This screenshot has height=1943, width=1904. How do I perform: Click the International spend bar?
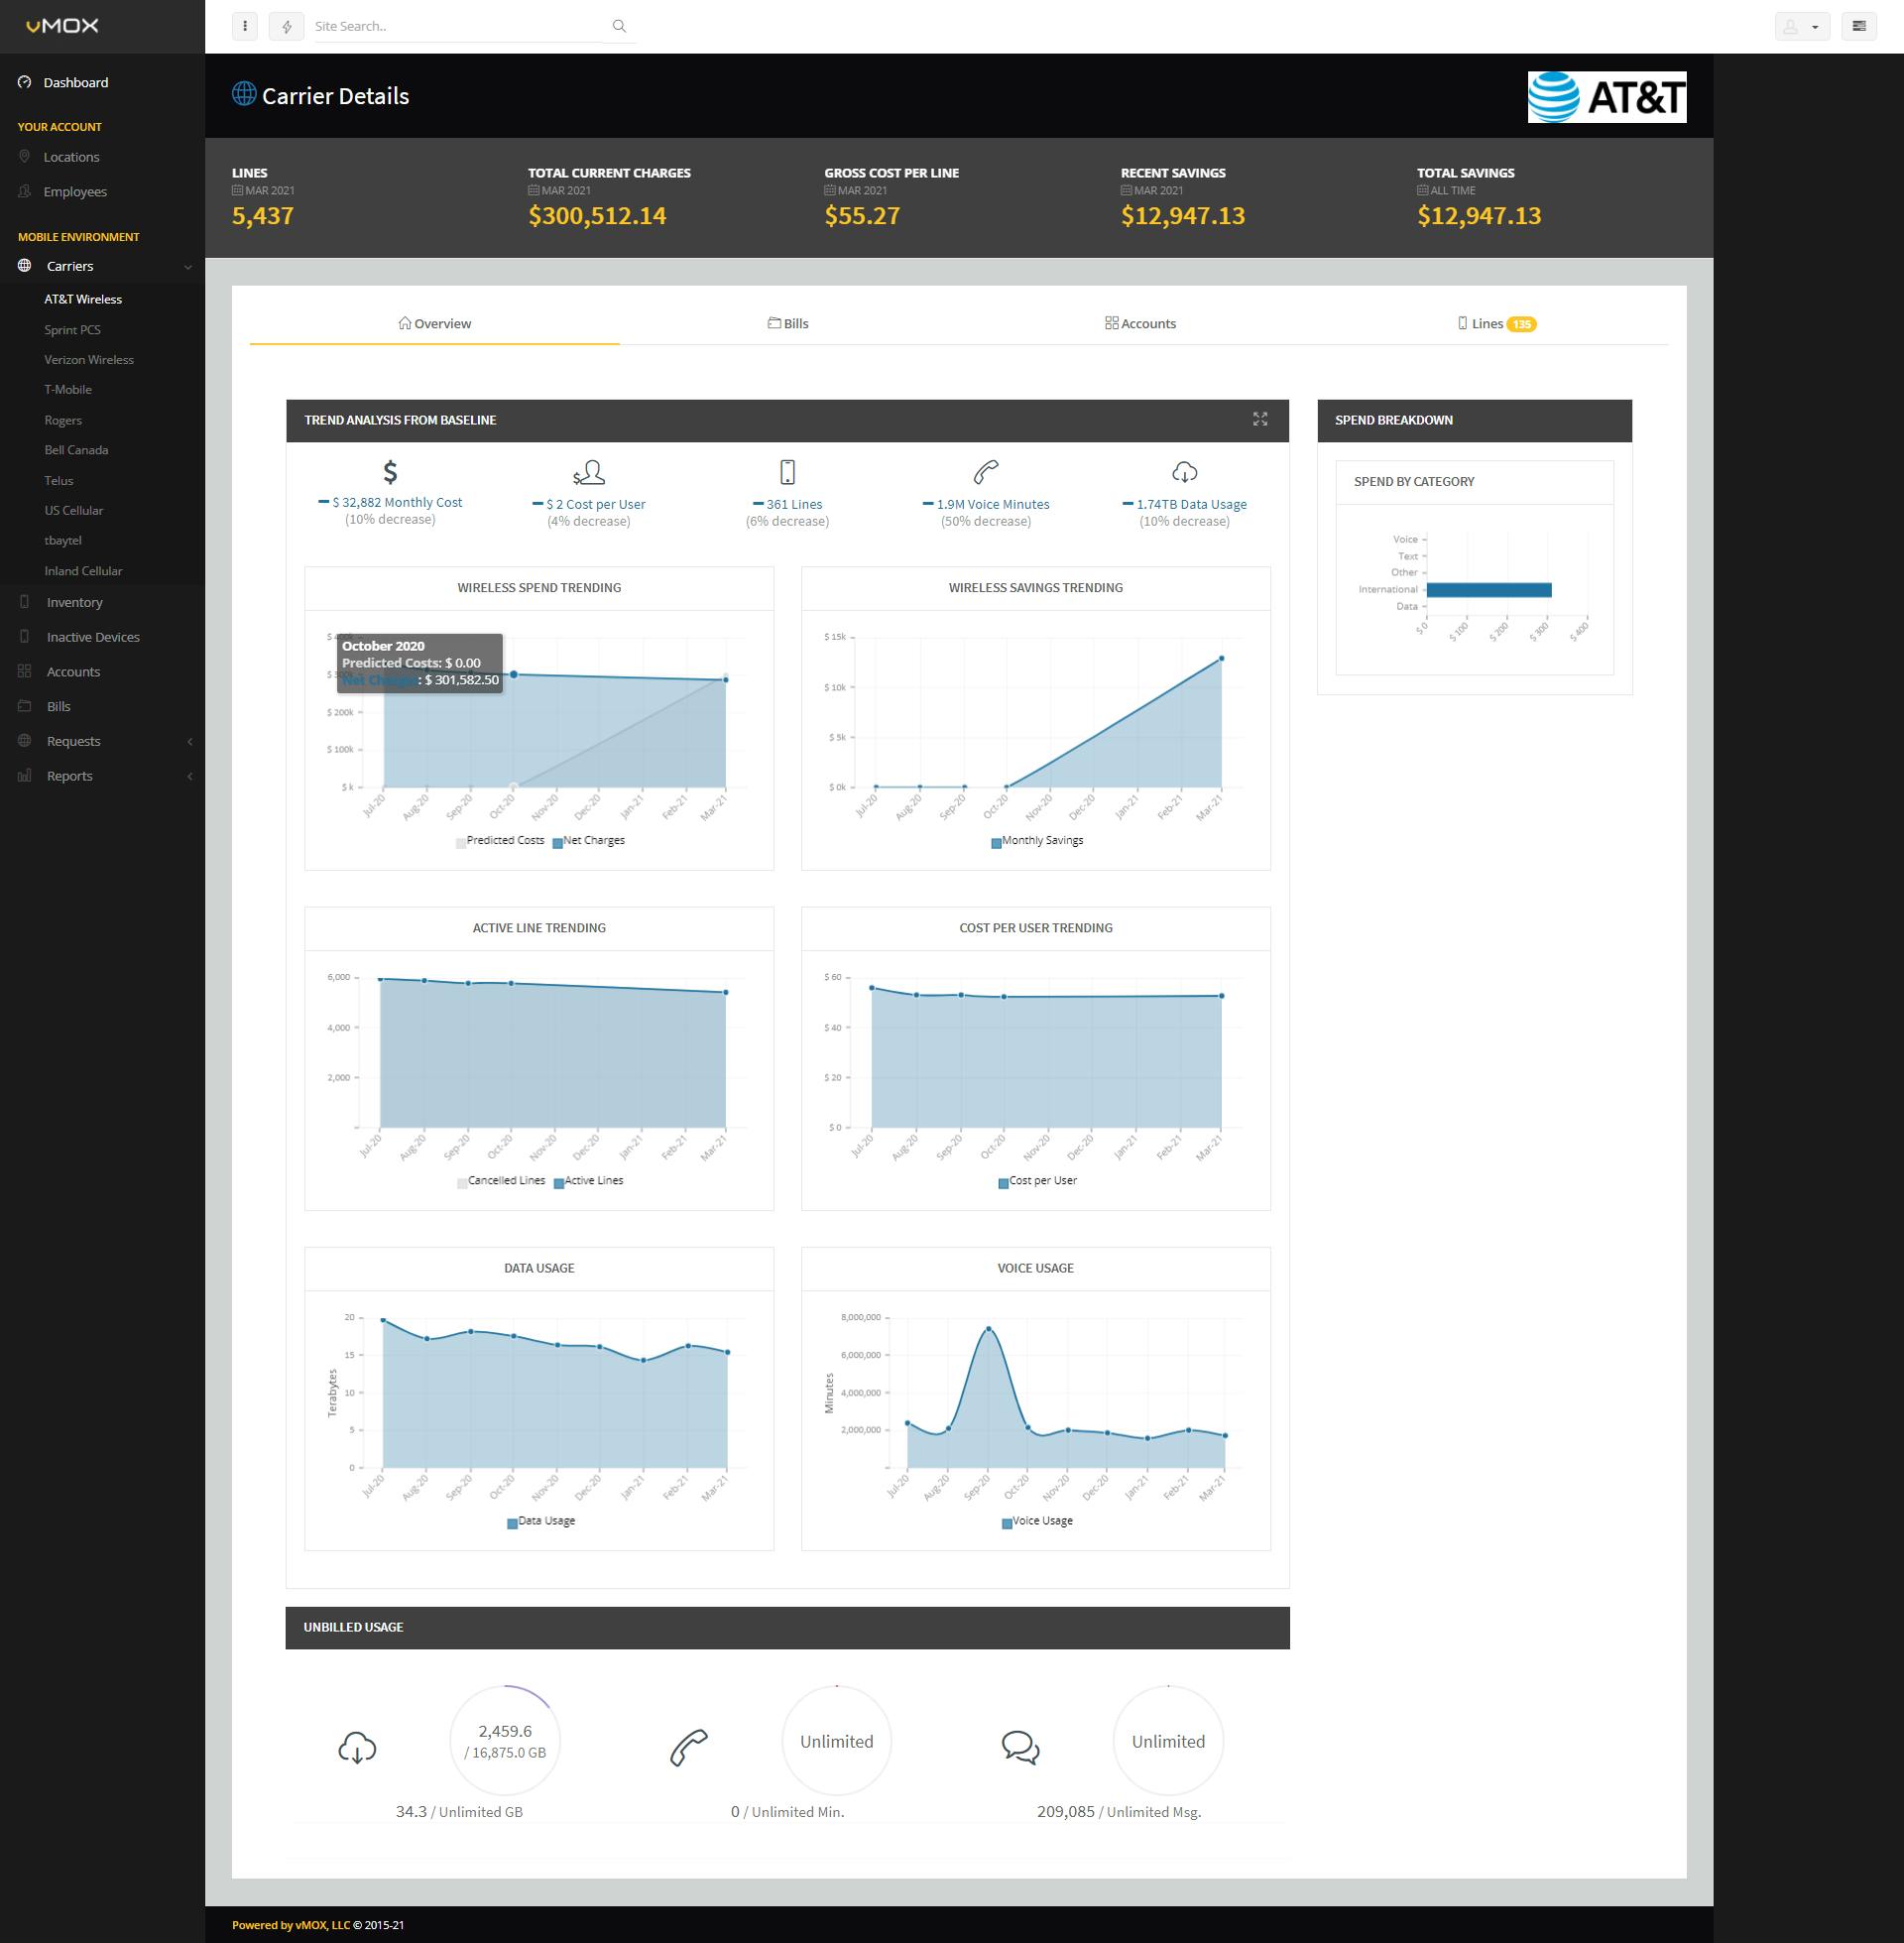1488,590
